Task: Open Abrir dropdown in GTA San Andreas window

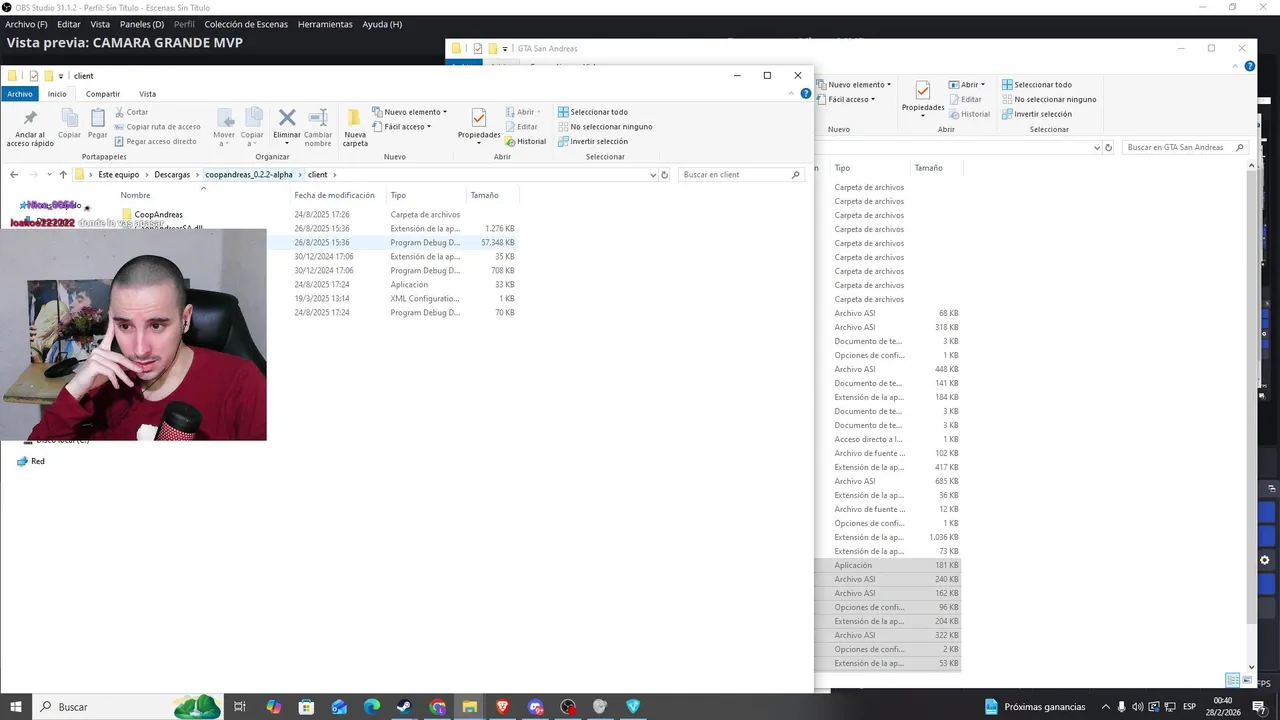Action: tap(966, 85)
